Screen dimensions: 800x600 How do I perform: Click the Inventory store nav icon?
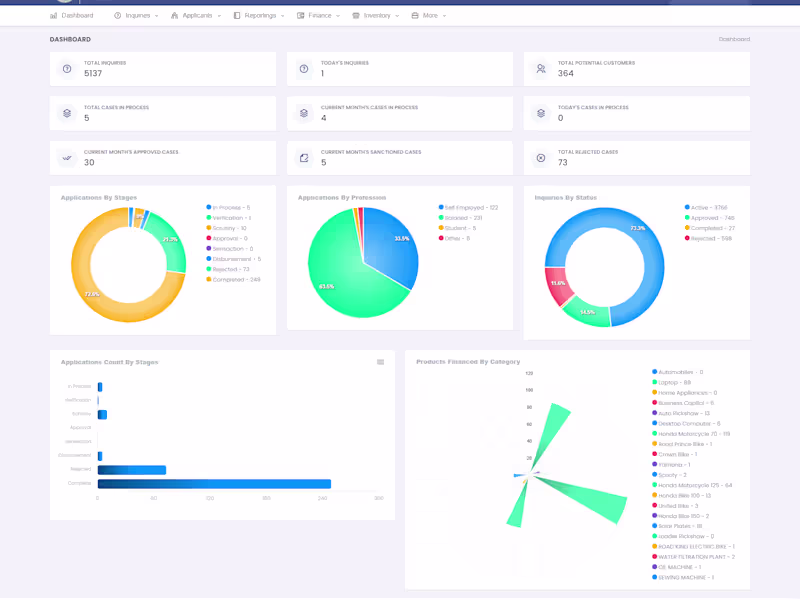[356, 16]
